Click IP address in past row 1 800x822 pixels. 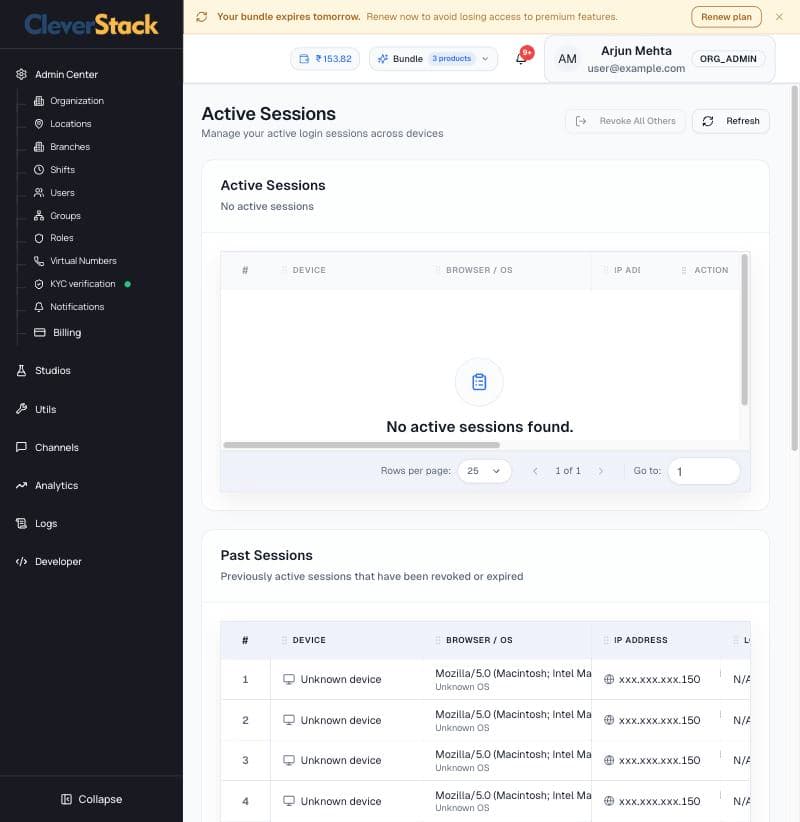(660, 679)
